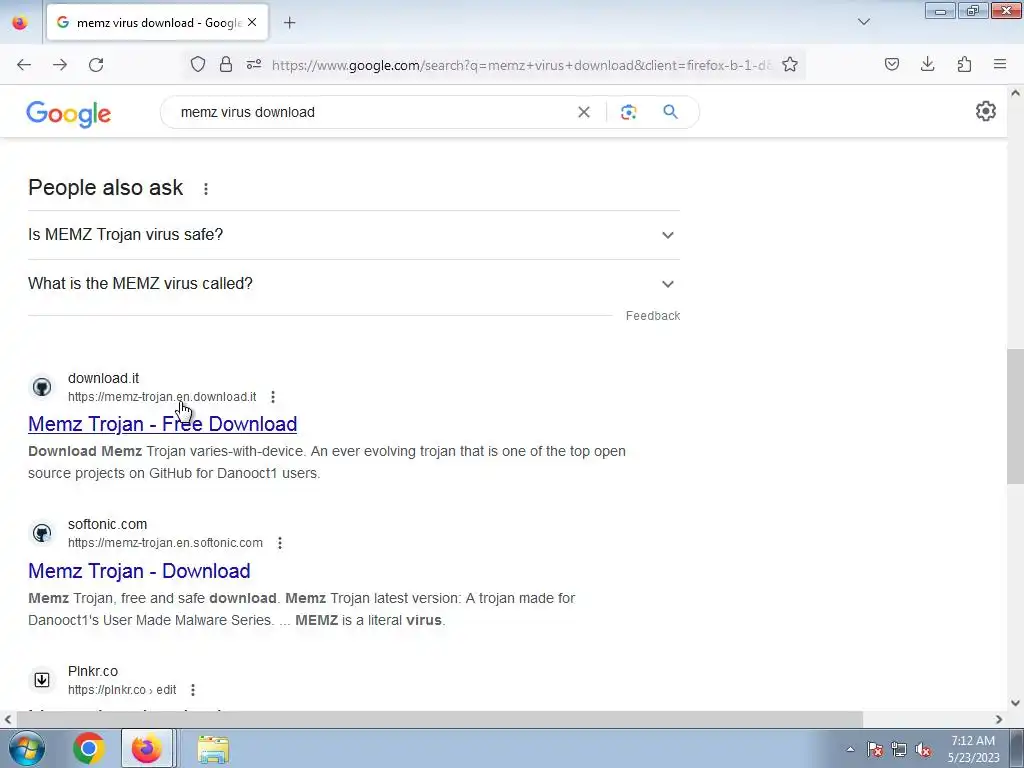
Task: Bookmark this page with the star icon
Action: coord(790,65)
